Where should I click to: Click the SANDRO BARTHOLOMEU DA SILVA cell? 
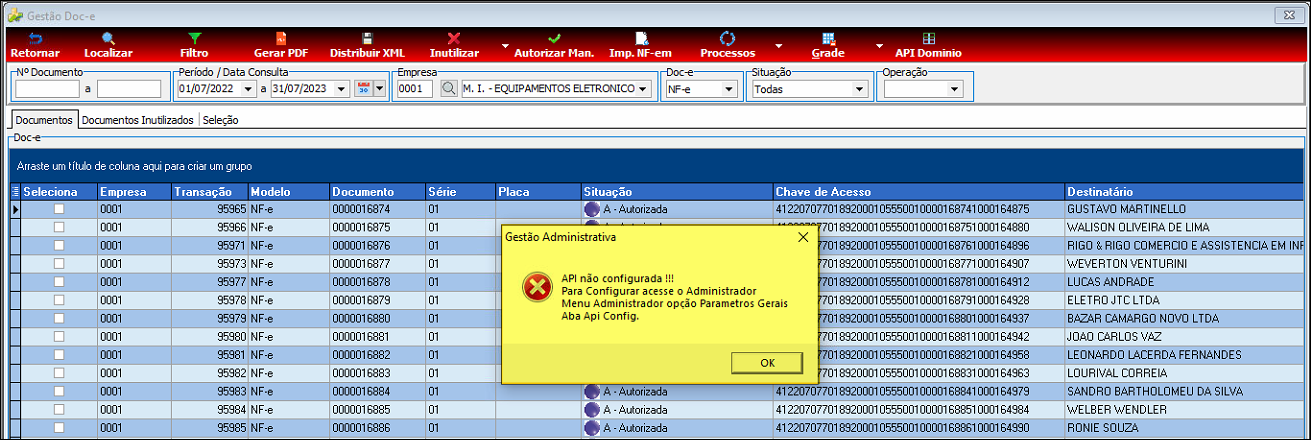pos(1185,391)
